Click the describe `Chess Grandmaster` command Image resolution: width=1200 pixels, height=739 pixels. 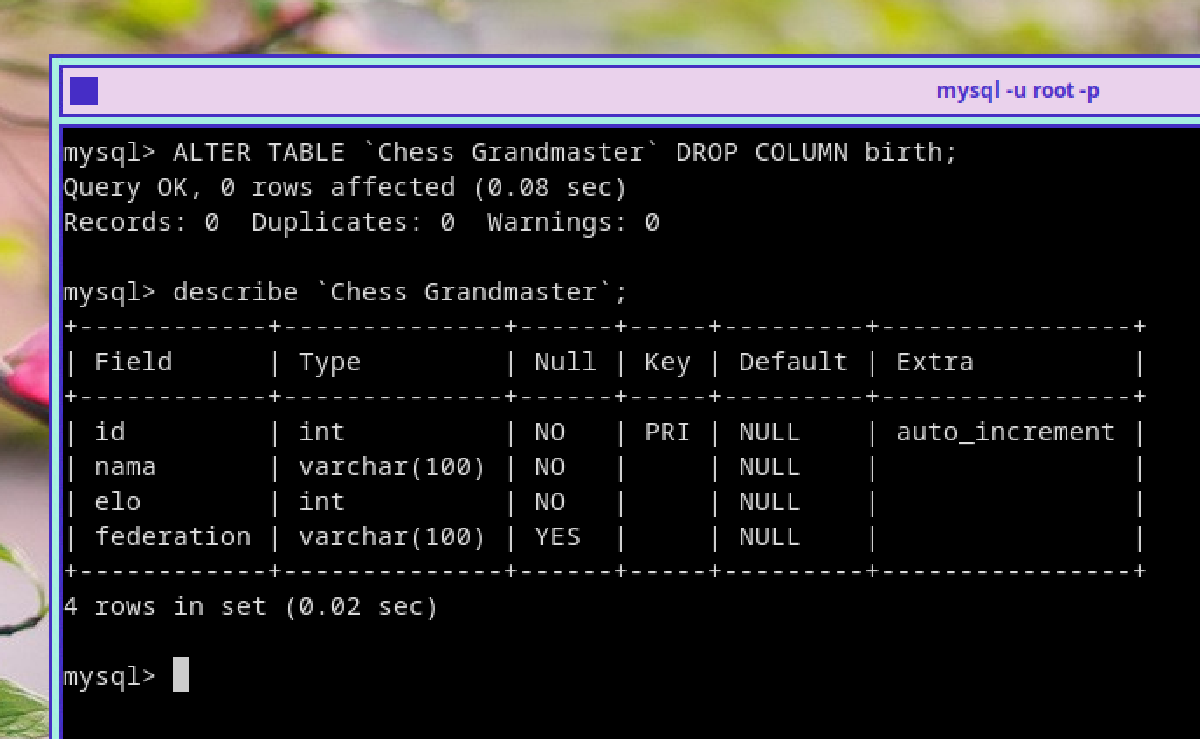click(345, 293)
